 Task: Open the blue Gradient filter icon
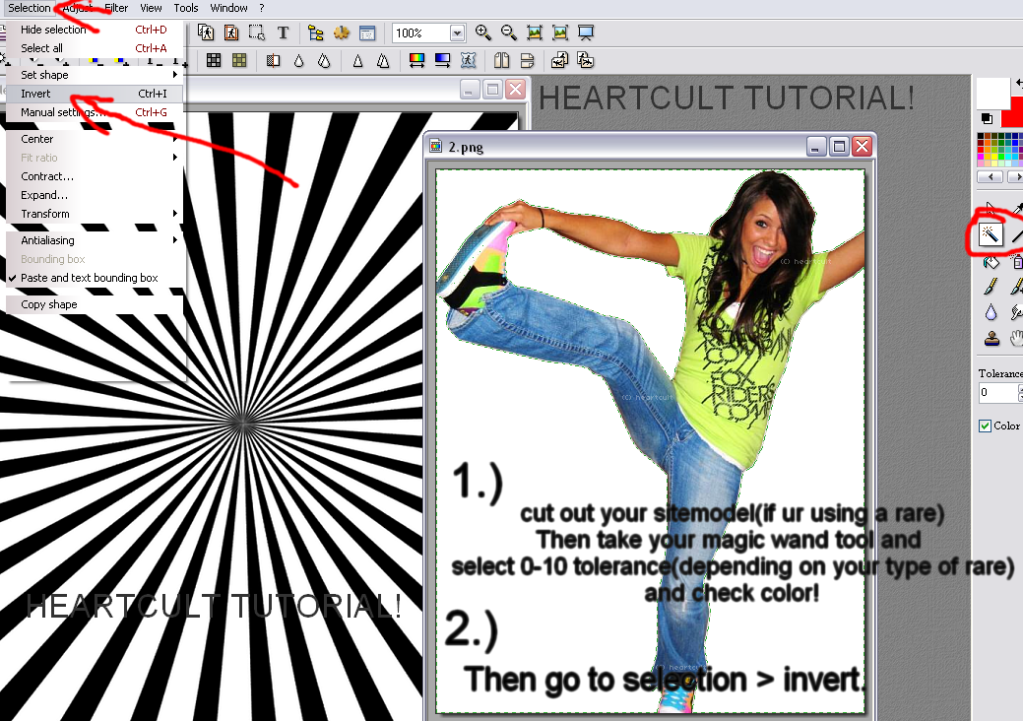[442, 61]
